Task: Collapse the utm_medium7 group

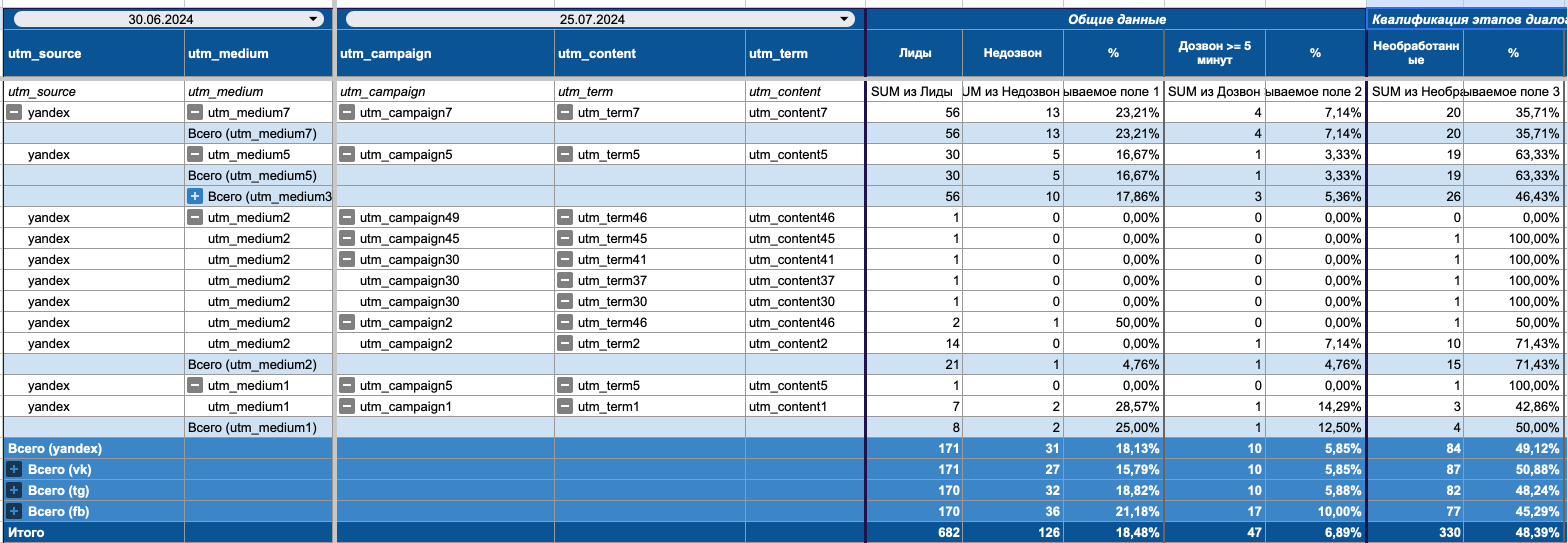Action: coord(196,113)
